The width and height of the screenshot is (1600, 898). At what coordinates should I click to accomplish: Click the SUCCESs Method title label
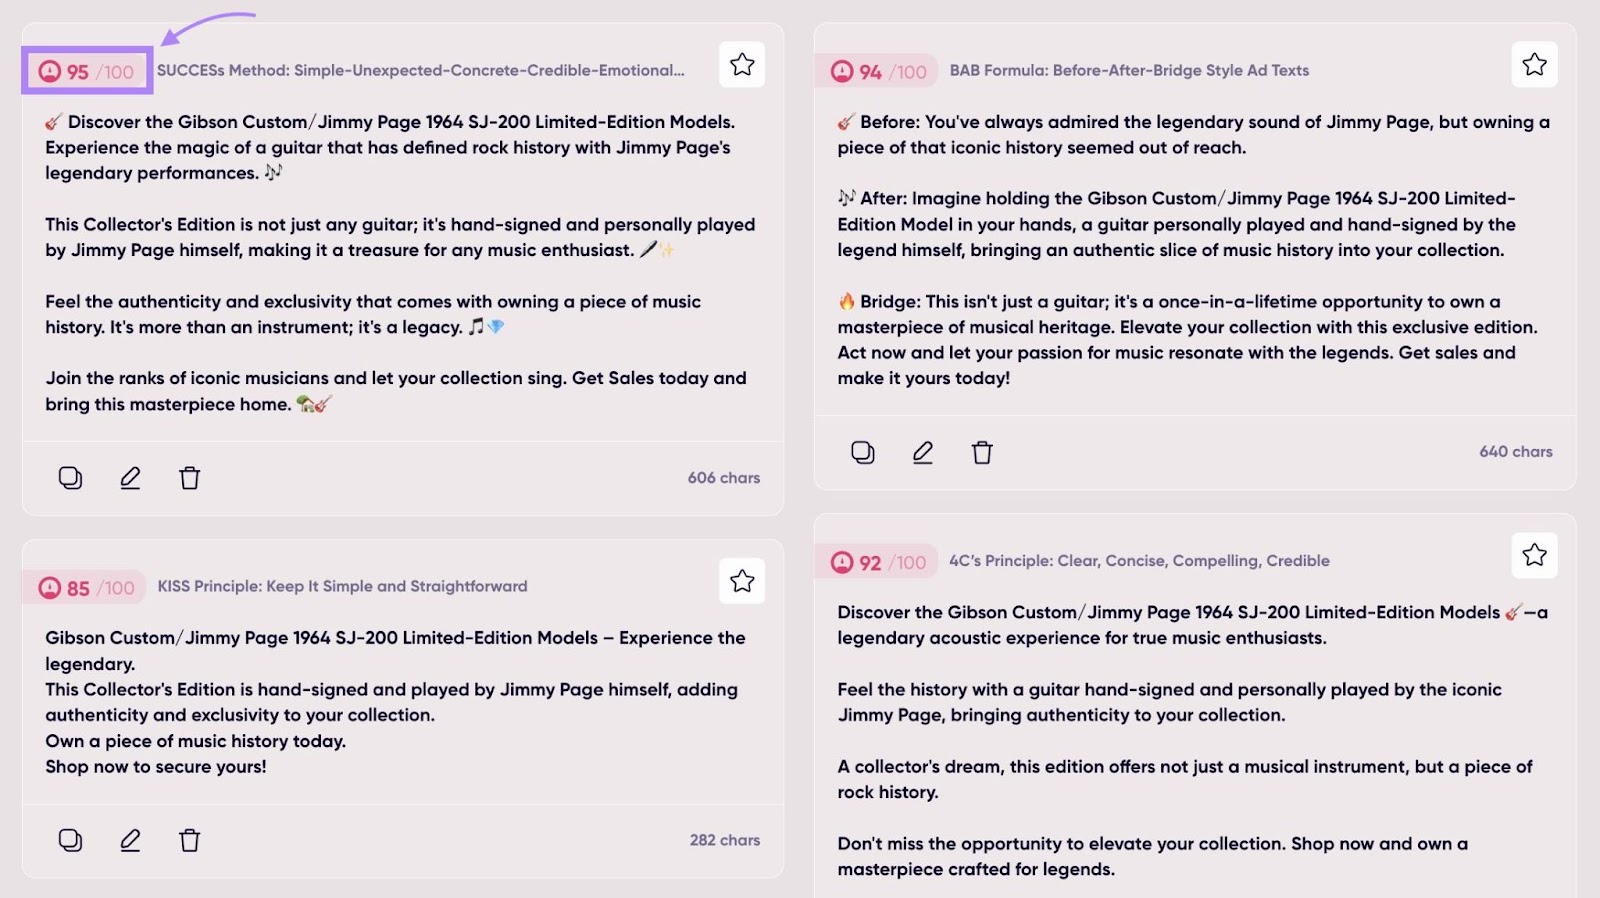click(x=420, y=70)
